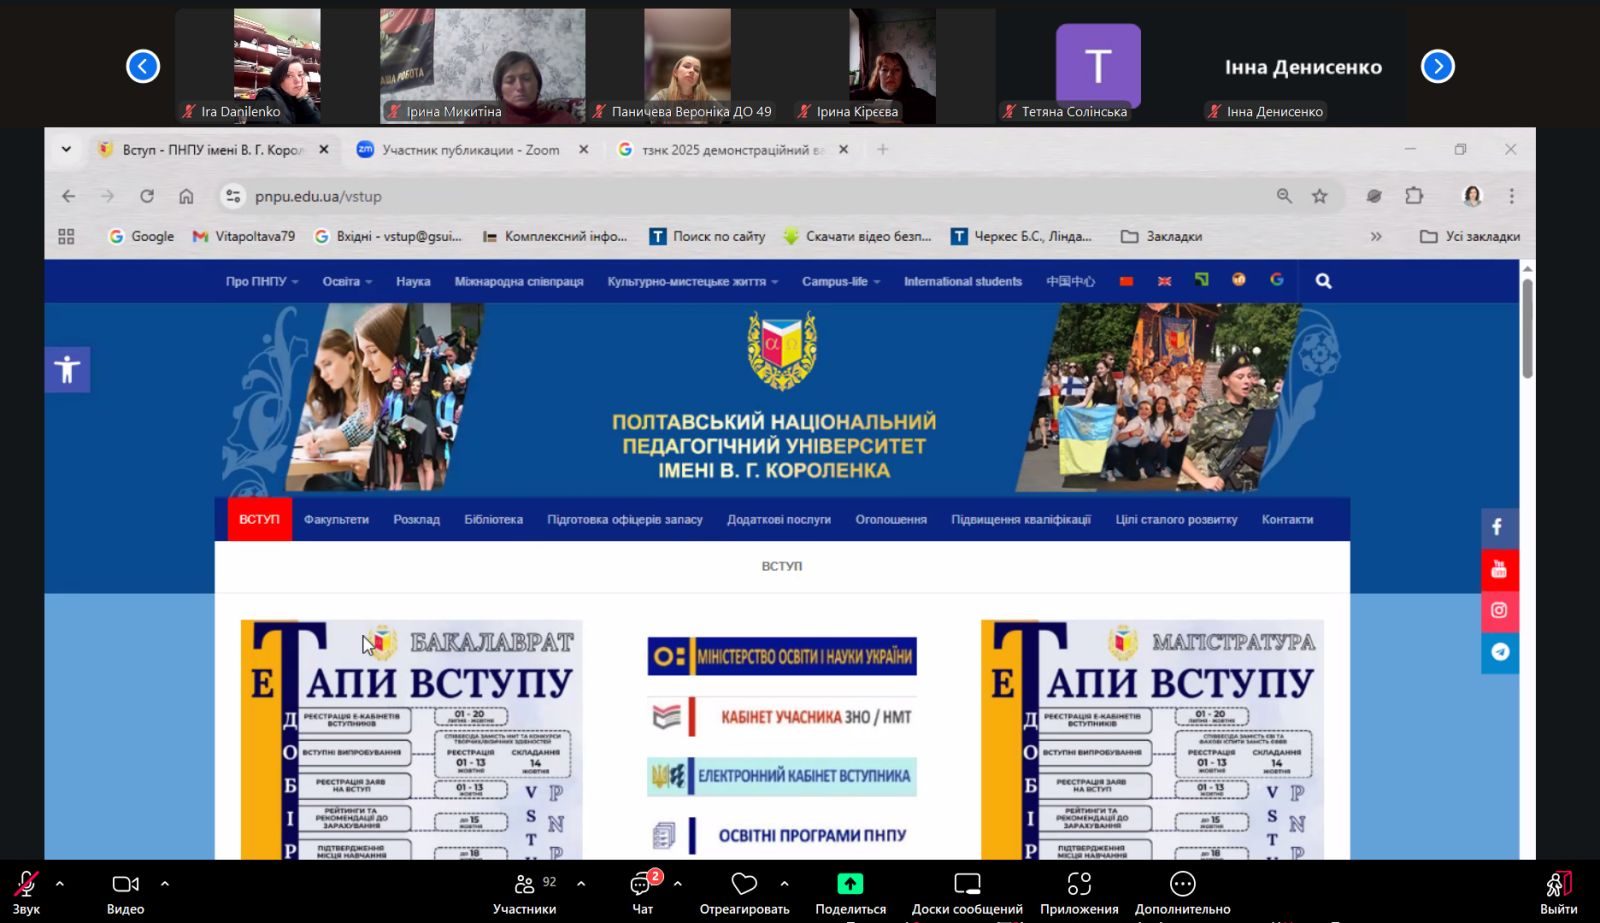Open the Zoom Chat panel
Image resolution: width=1600 pixels, height=923 pixels.
[642, 885]
